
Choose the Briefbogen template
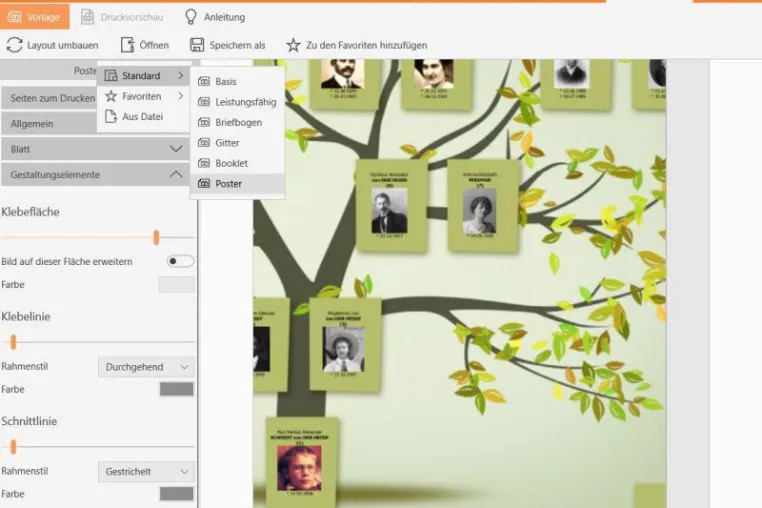(x=237, y=123)
